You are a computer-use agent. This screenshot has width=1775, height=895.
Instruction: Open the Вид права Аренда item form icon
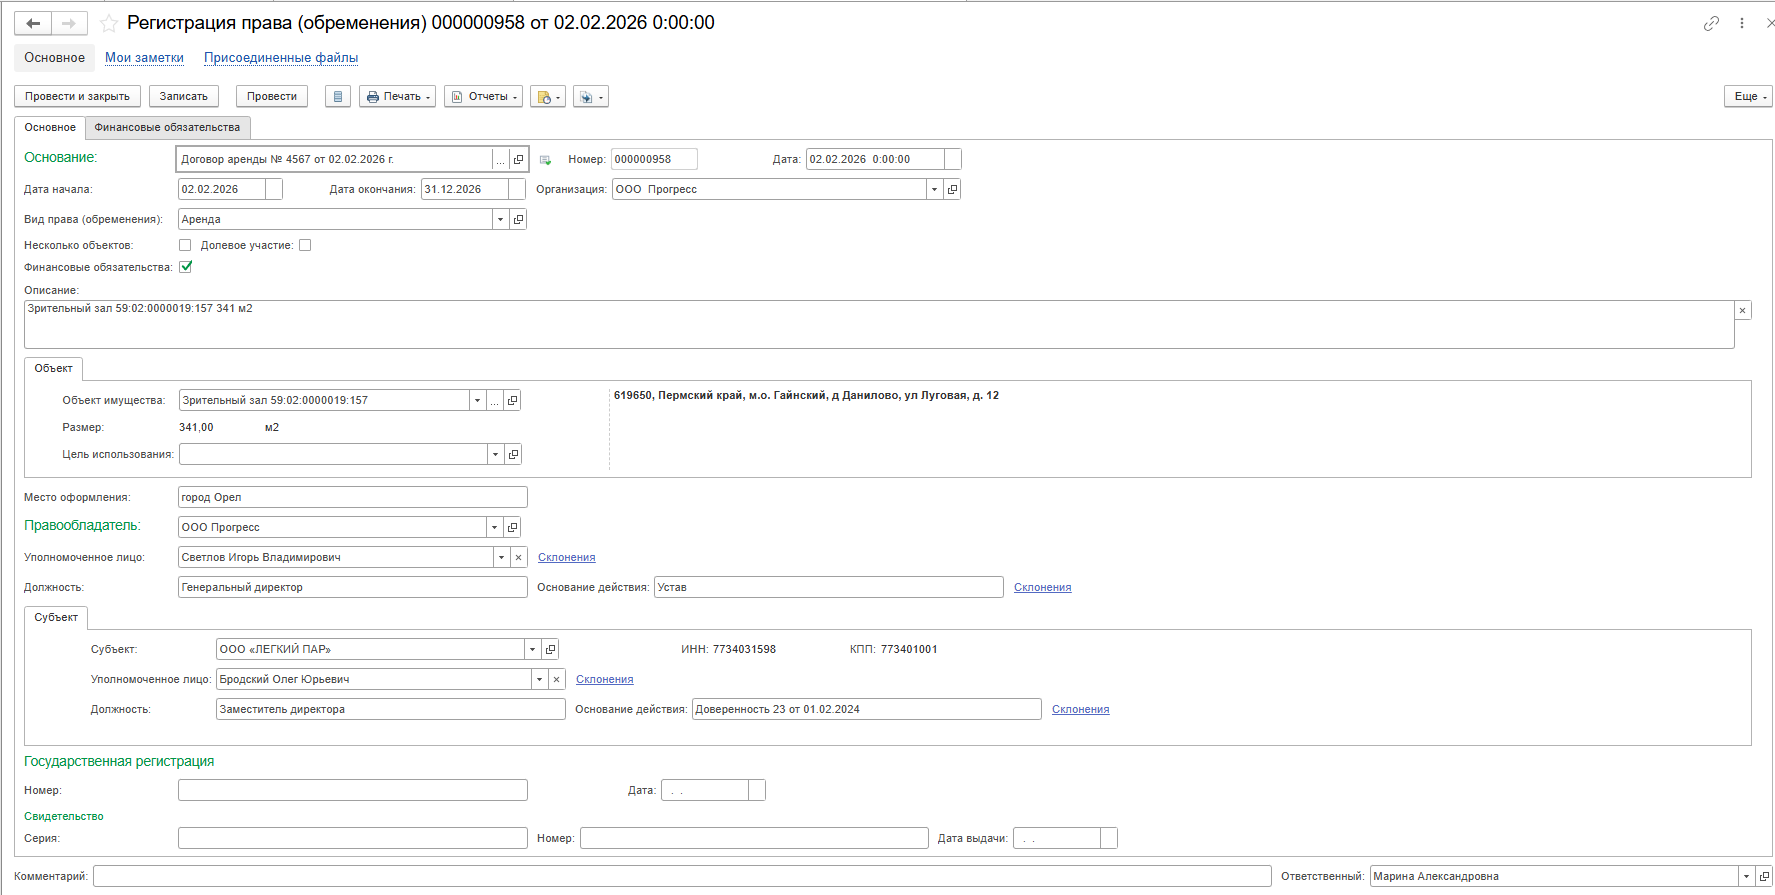[x=518, y=219]
